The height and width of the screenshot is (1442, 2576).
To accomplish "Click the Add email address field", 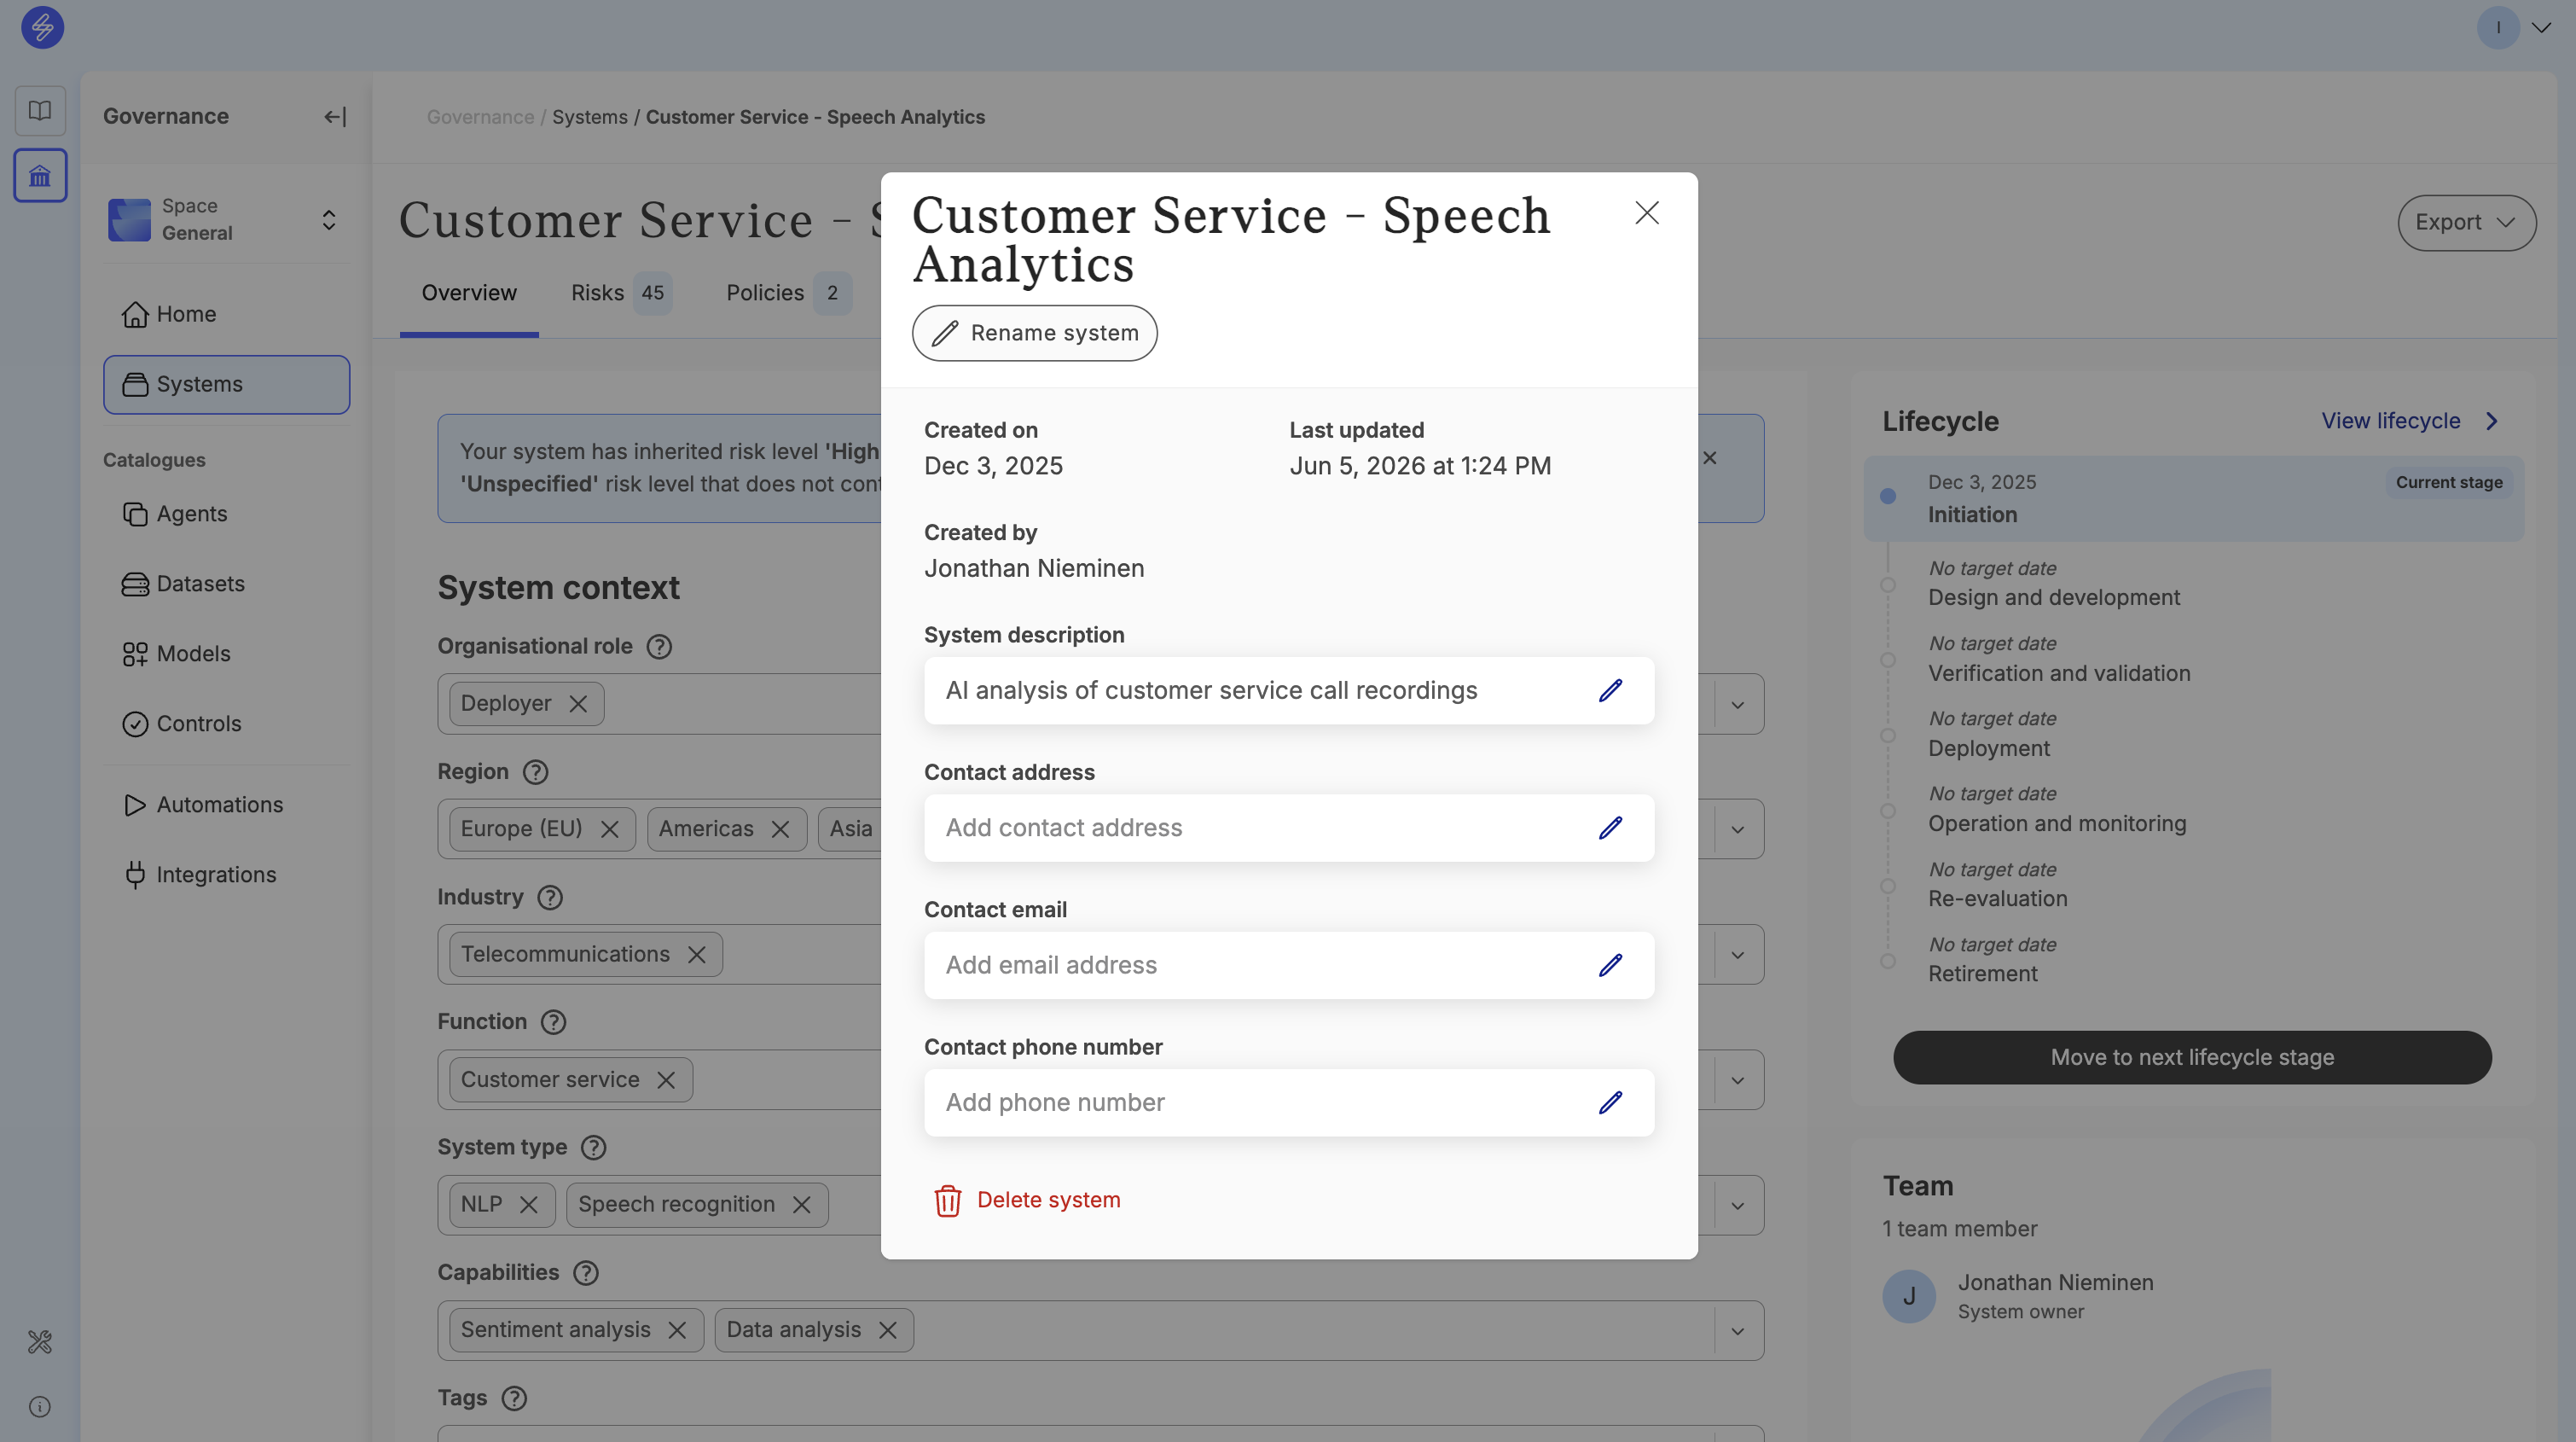I will 1289,965.
